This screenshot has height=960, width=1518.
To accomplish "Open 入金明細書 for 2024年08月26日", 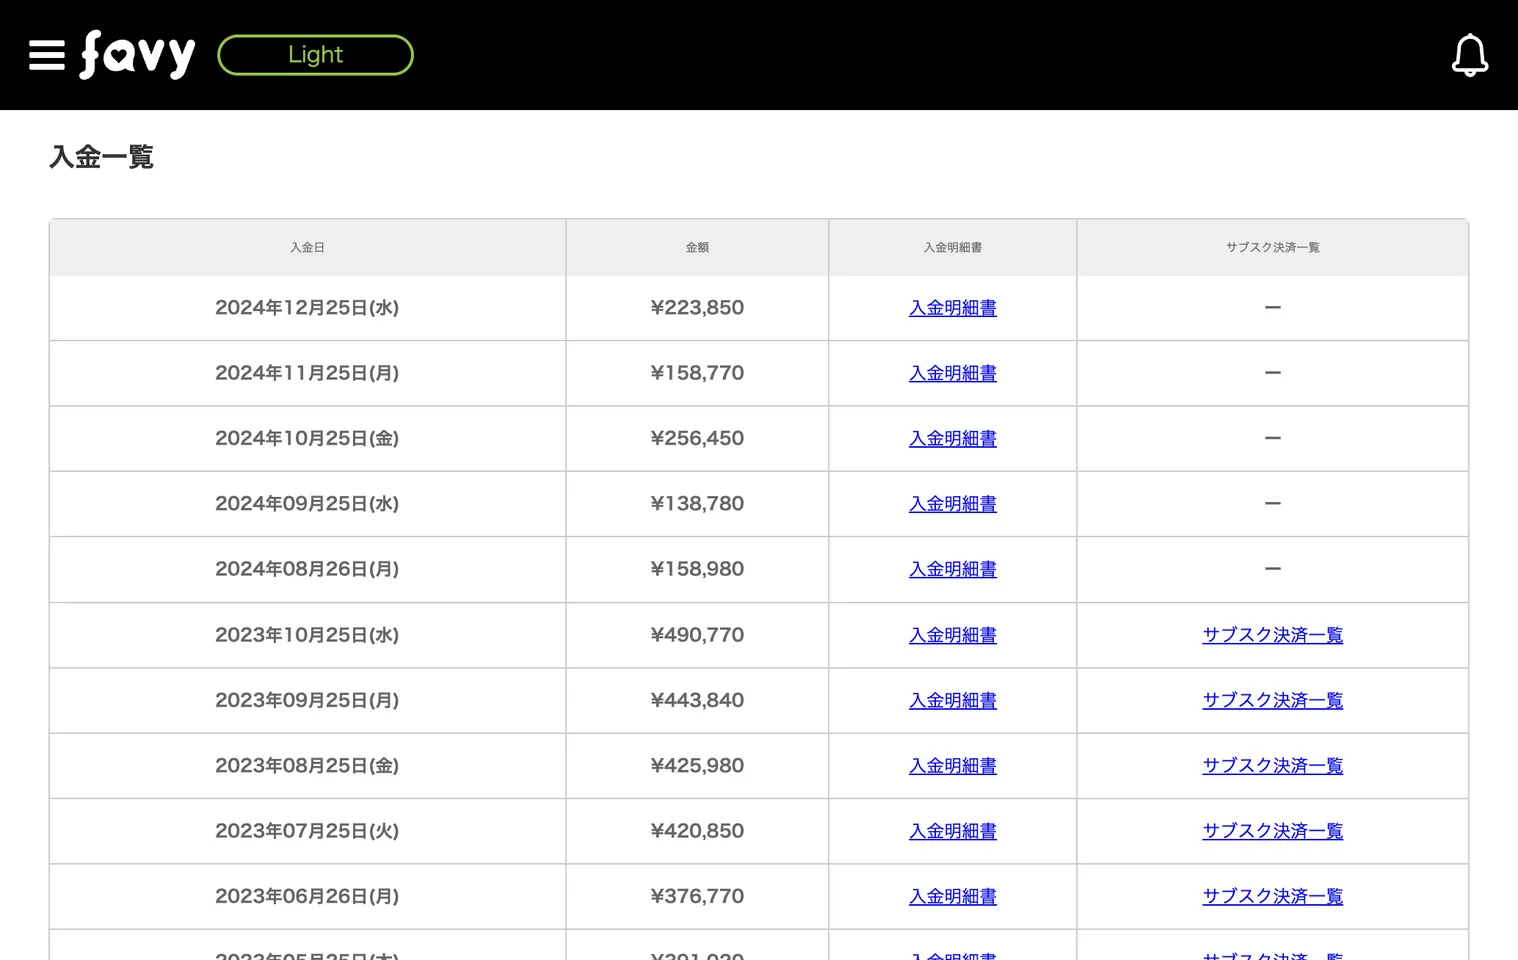I will pos(952,569).
